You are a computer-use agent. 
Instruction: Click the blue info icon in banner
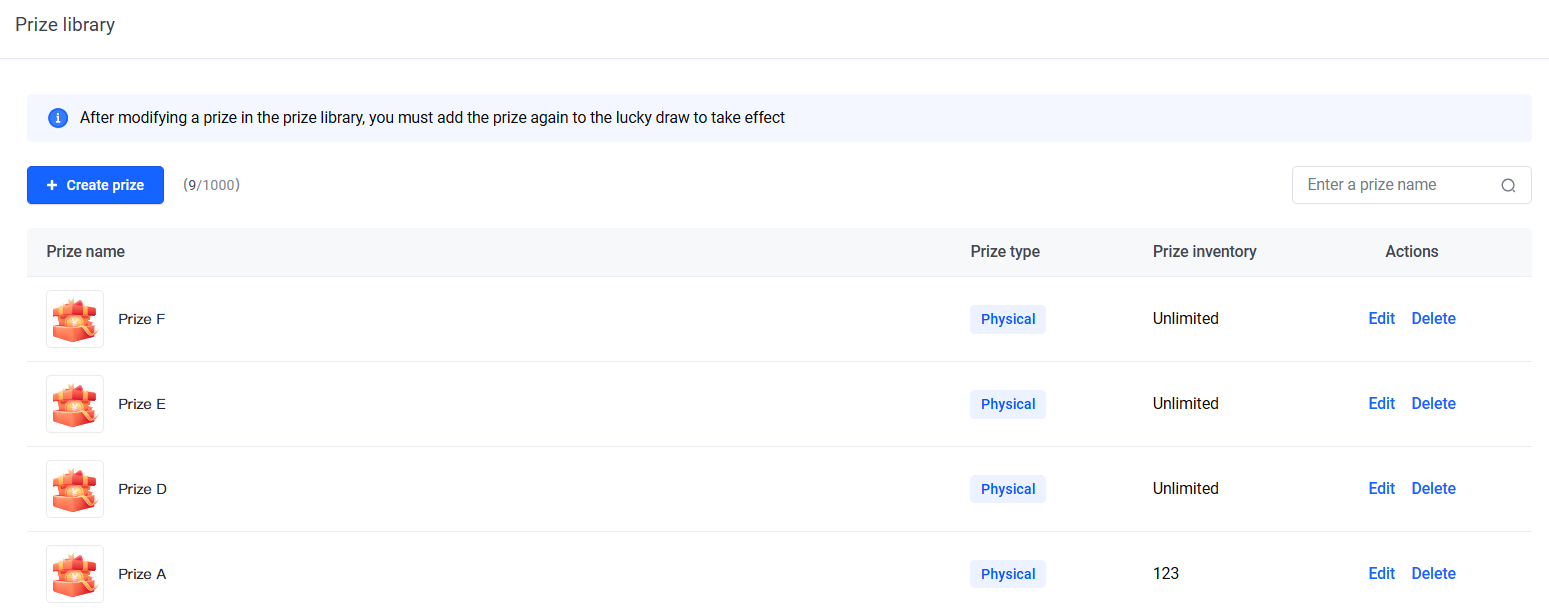[x=58, y=118]
